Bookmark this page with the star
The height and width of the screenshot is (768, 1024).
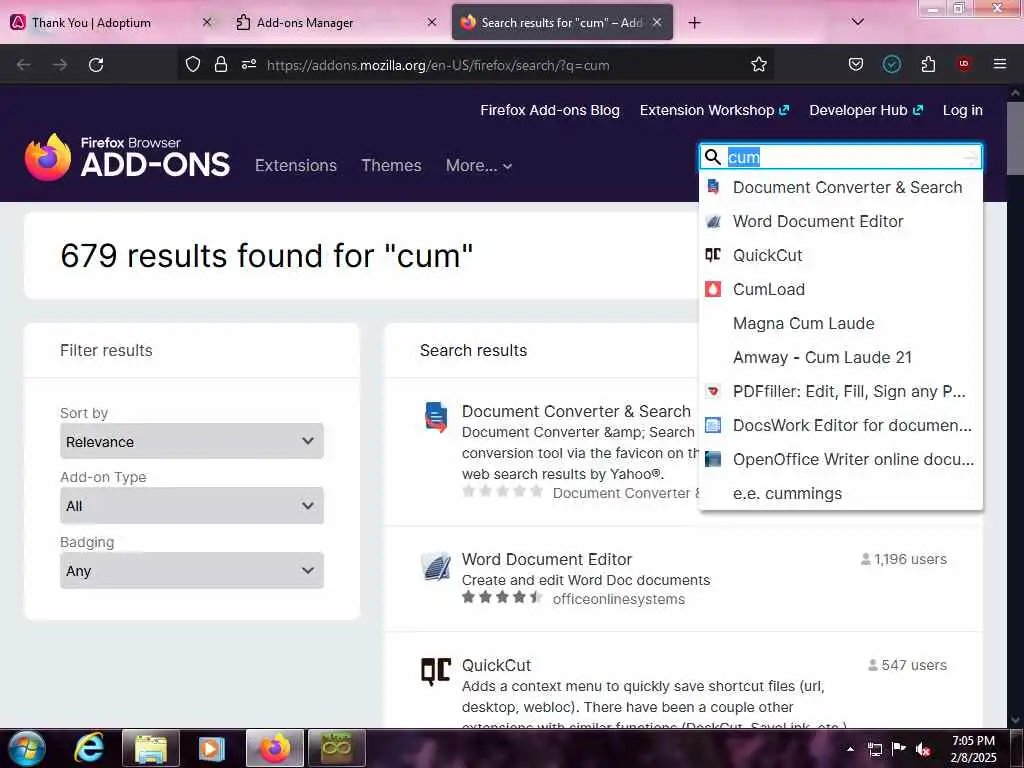click(758, 64)
